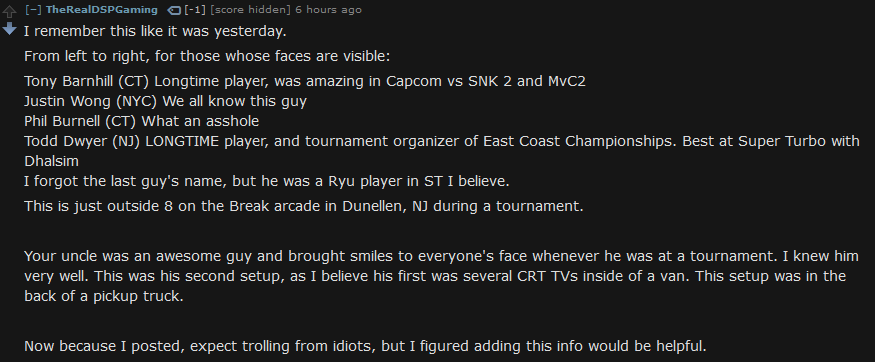Click the 'back of a pickup truck' line
Image resolution: width=875 pixels, height=362 pixels.
point(104,297)
